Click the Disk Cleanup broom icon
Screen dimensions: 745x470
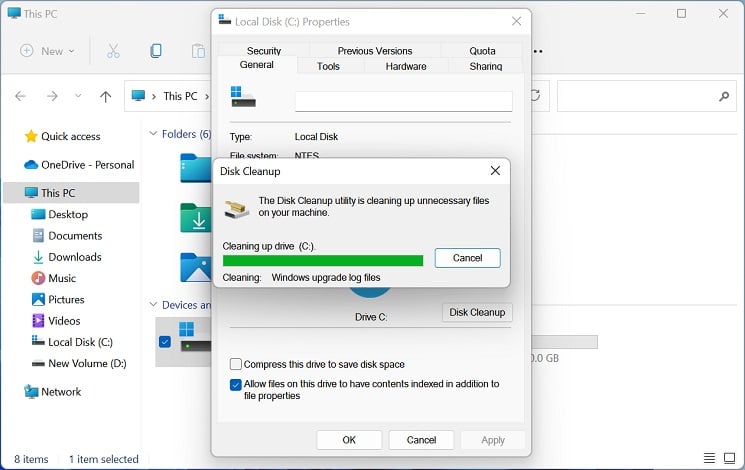(236, 209)
